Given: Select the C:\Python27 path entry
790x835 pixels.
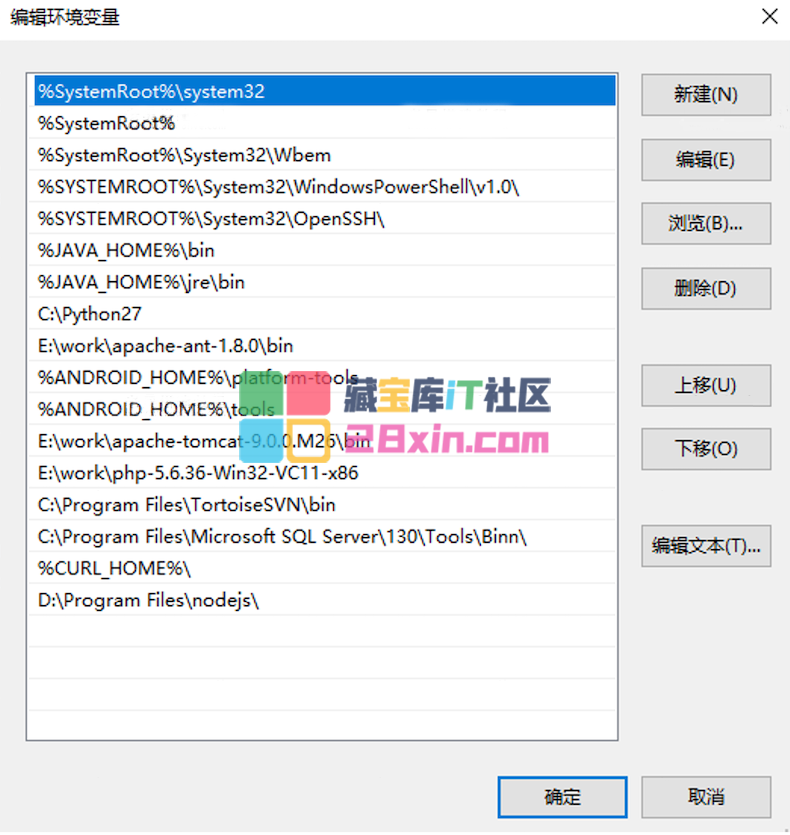Looking at the screenshot, I should [x=90, y=314].
